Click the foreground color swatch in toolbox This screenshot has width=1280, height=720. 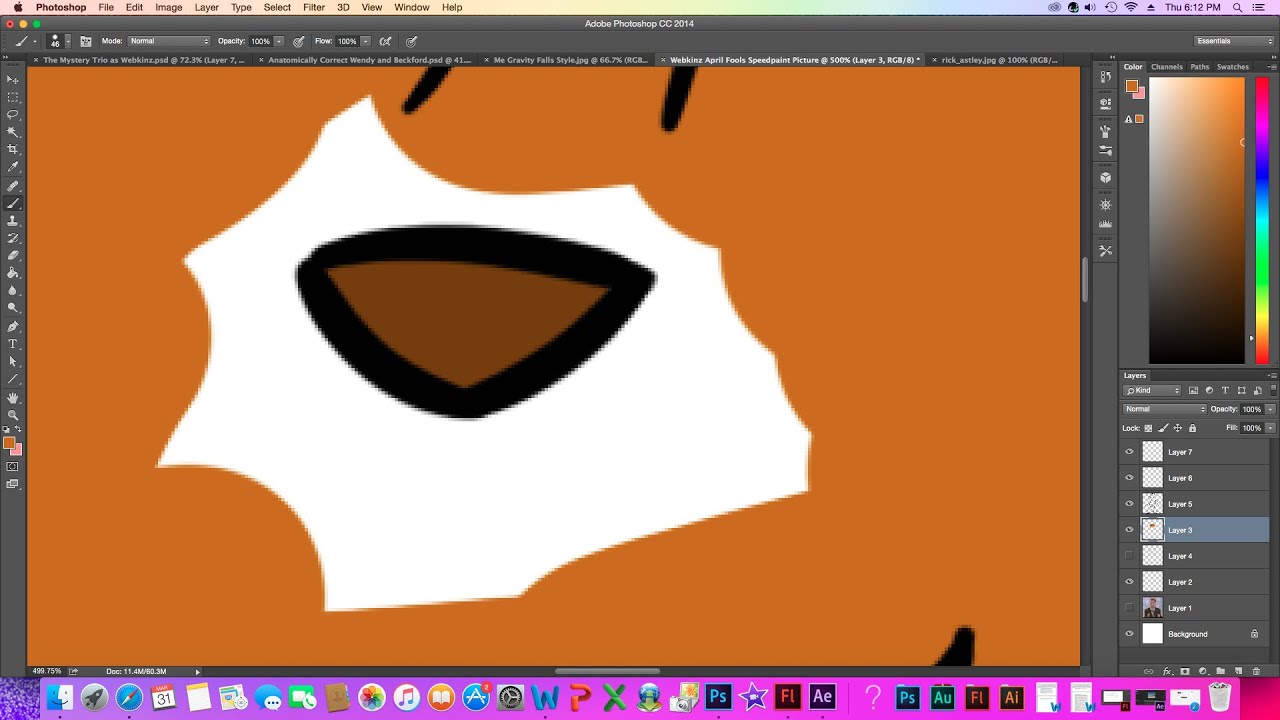coord(9,443)
